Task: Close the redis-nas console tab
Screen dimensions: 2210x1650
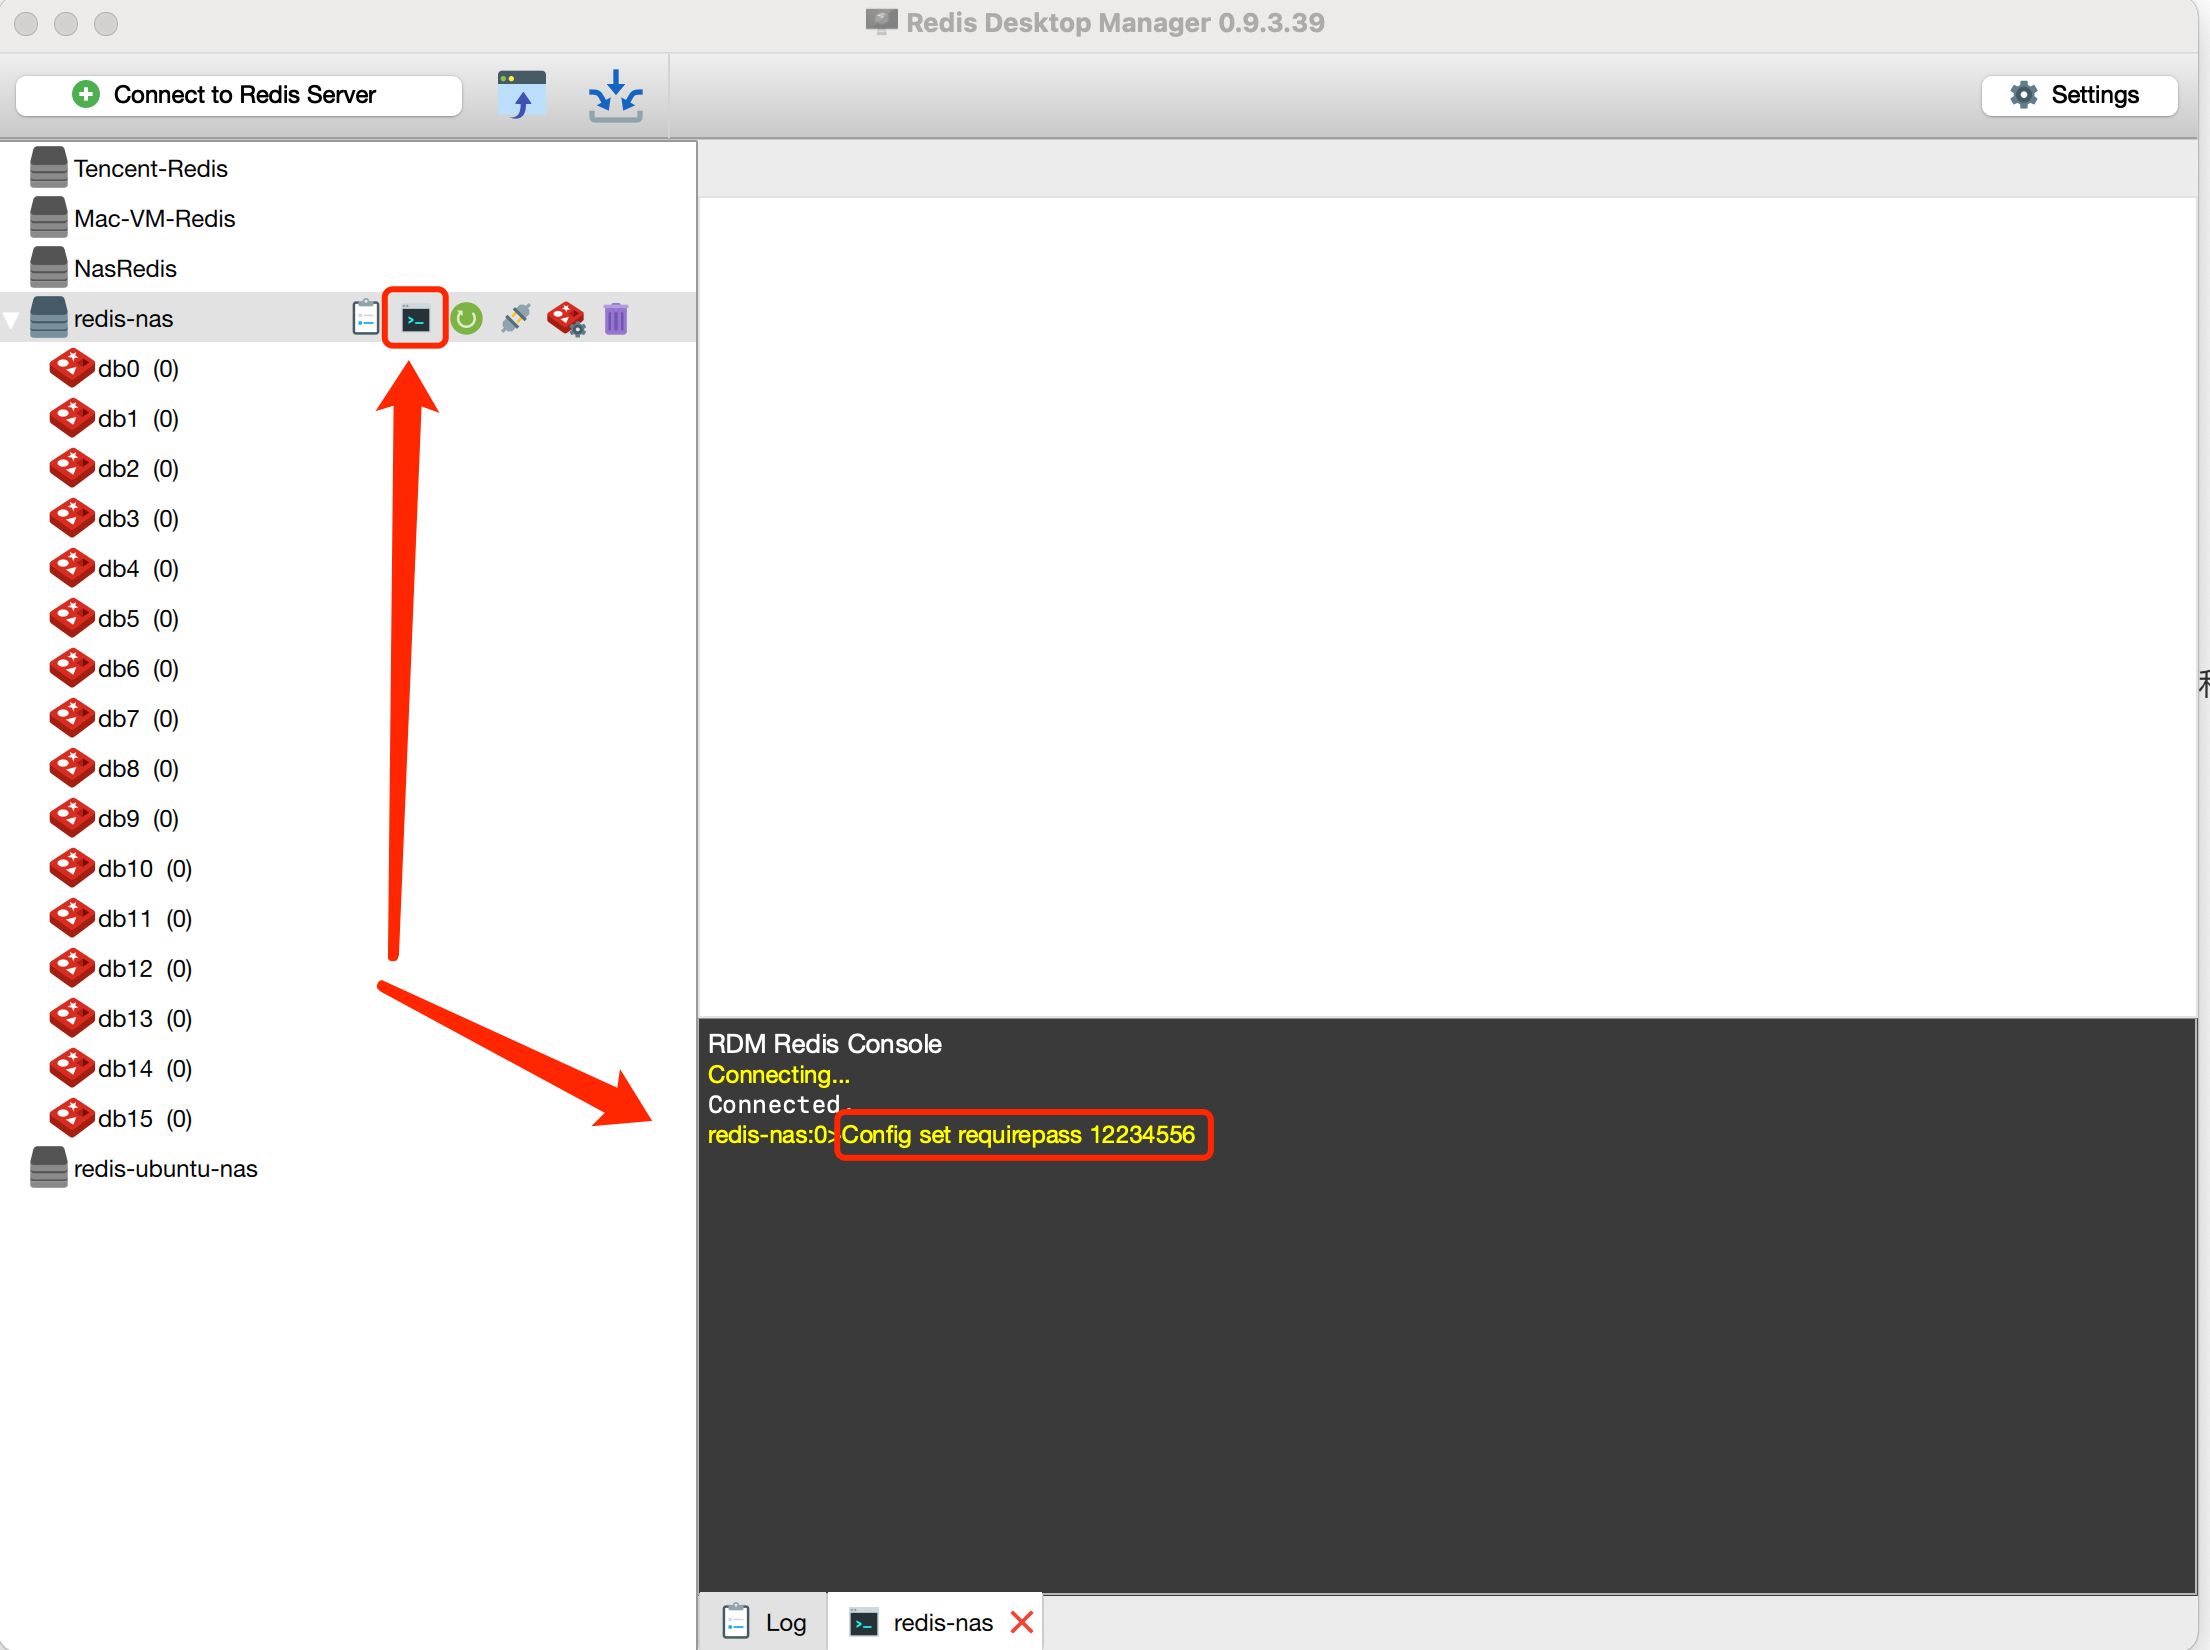Action: pos(1022,1622)
